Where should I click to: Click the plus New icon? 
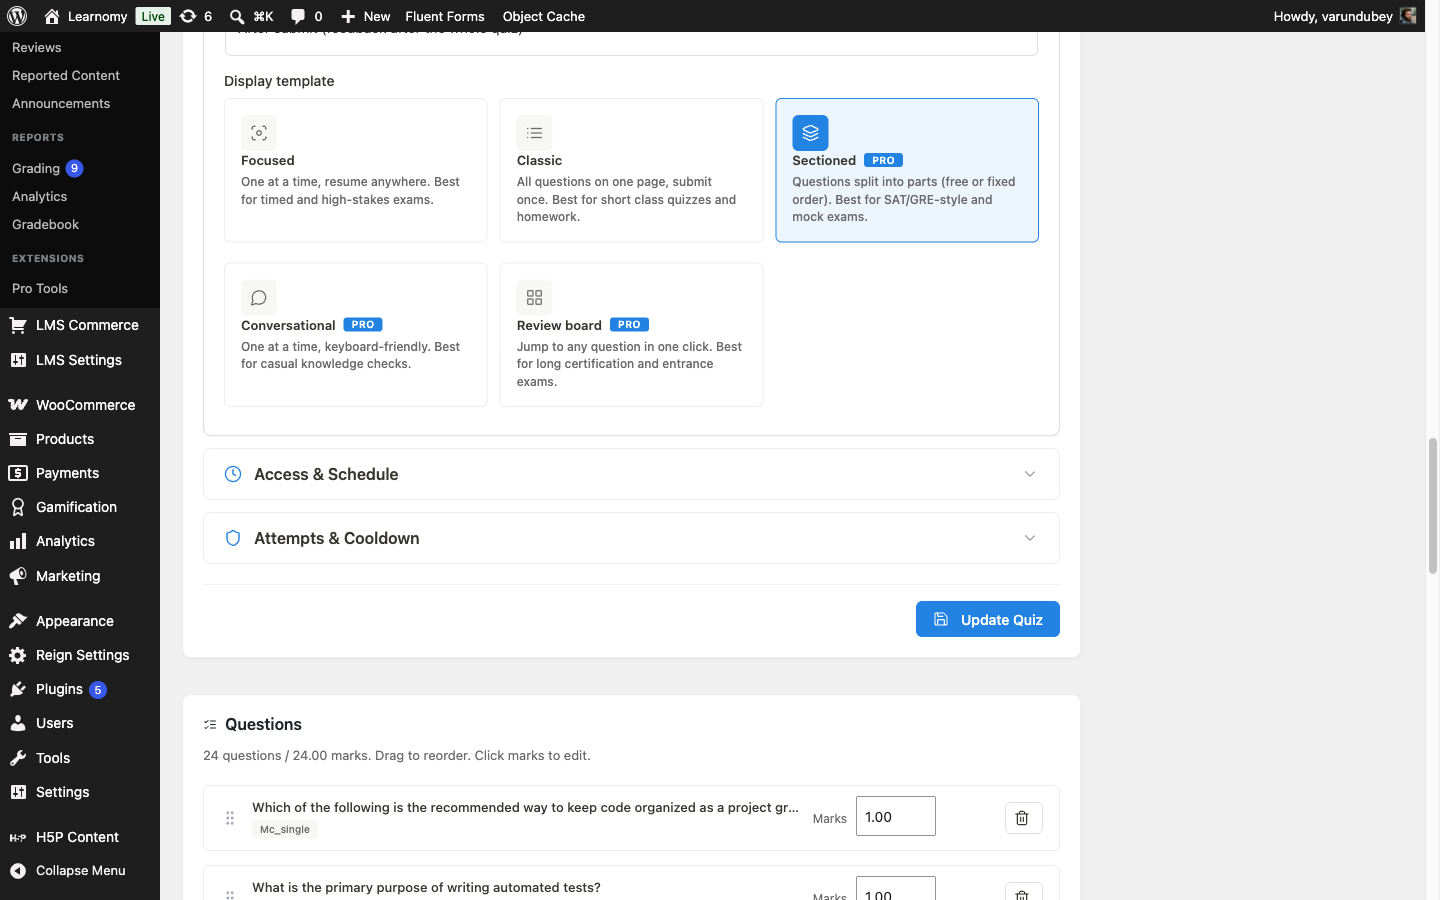coord(348,16)
